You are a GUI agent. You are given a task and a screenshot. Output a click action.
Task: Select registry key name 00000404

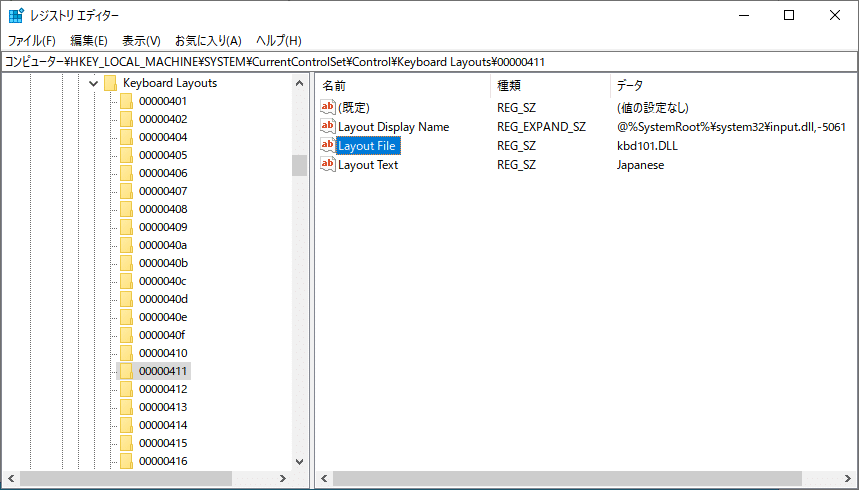tap(163, 138)
